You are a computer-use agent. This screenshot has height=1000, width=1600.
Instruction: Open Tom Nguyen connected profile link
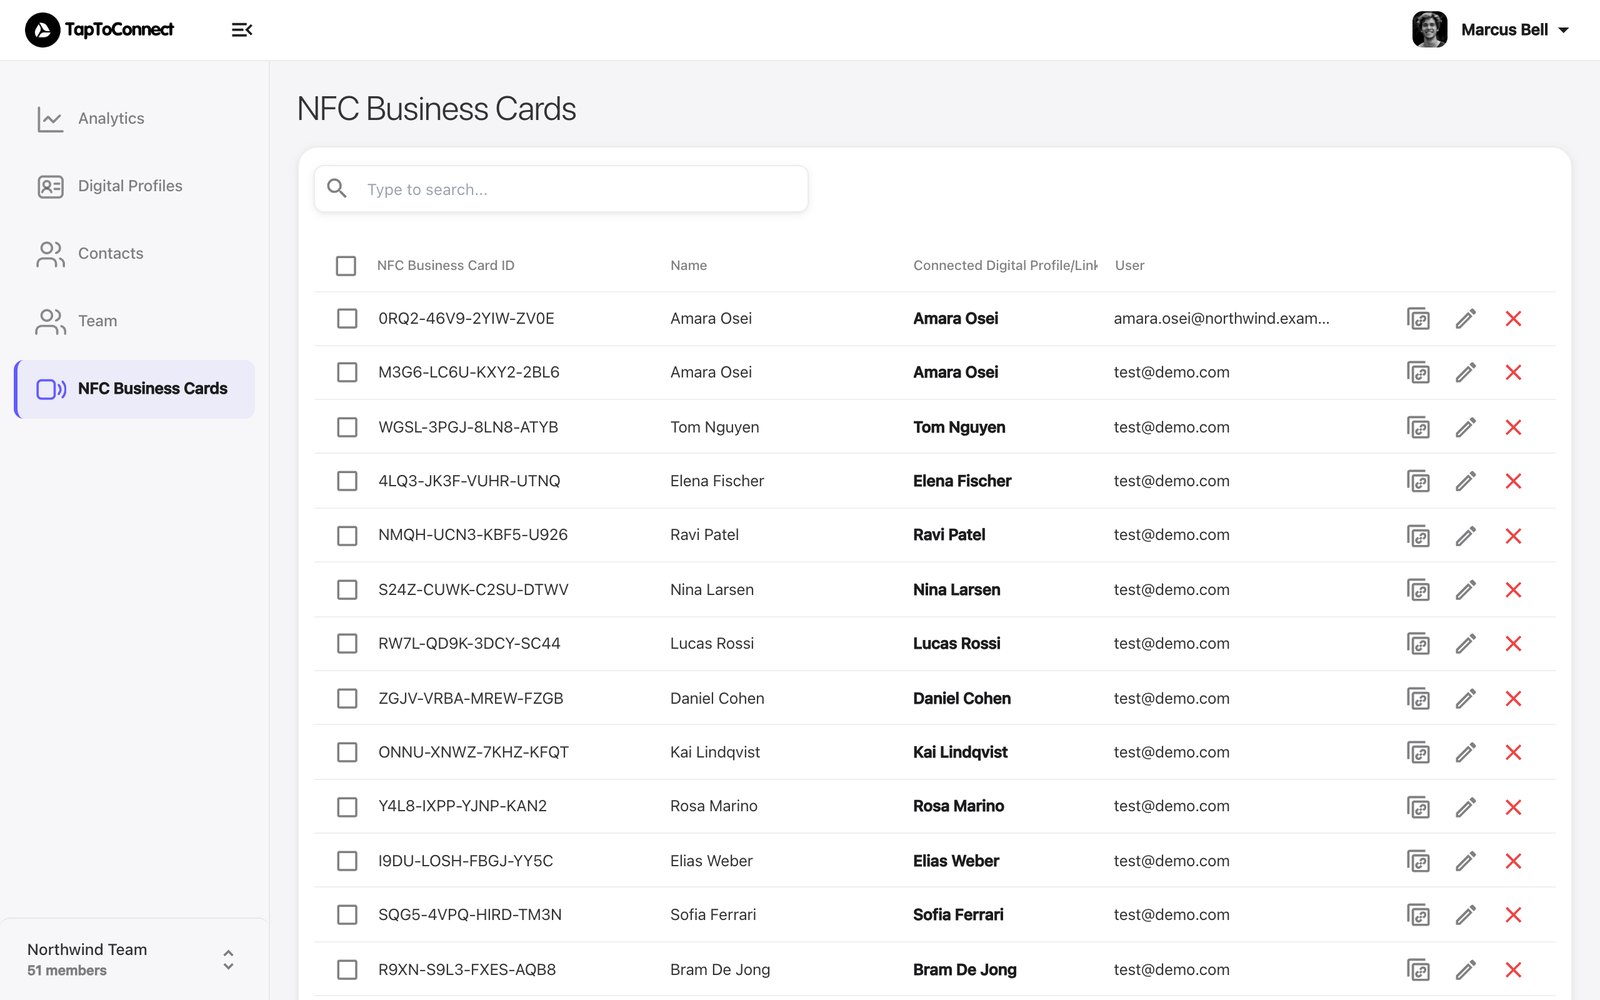(x=959, y=427)
